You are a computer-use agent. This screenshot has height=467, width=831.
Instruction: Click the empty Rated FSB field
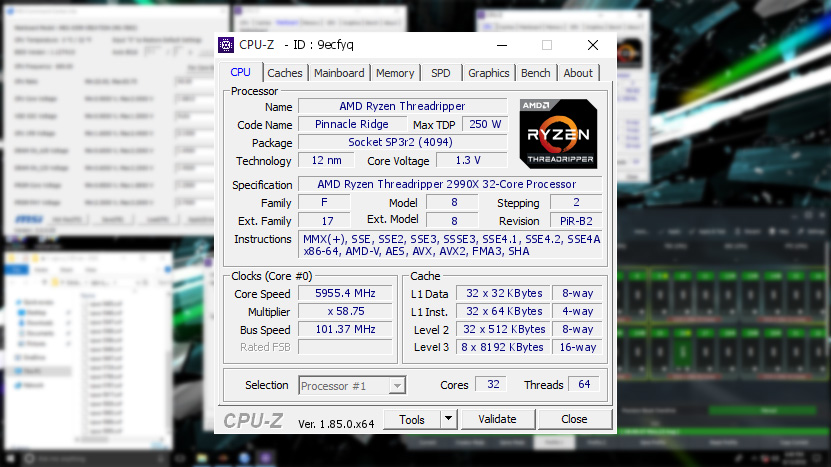pyautogui.click(x=345, y=347)
